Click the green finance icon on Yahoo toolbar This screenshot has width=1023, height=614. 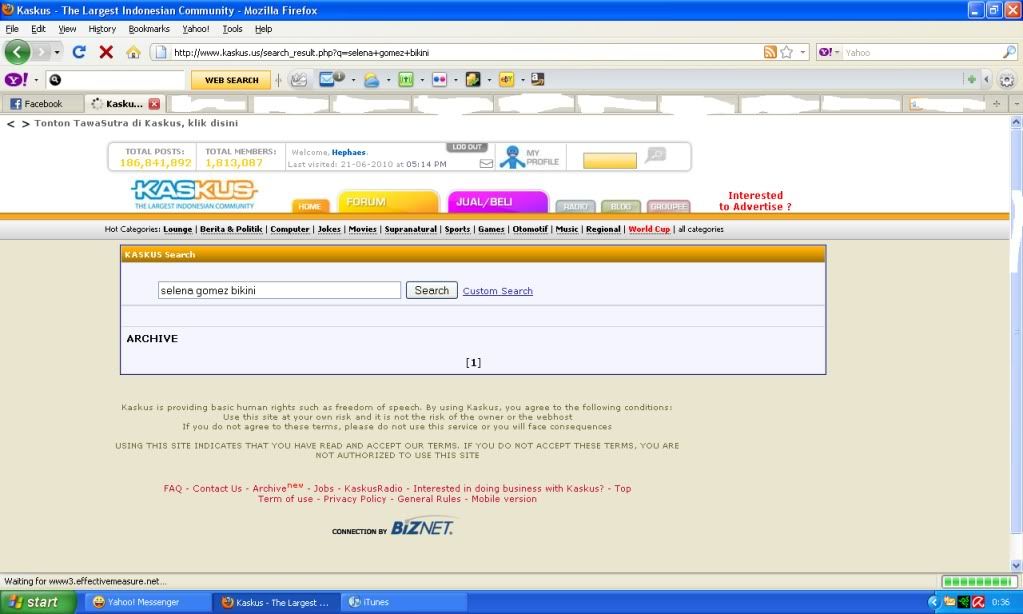[405, 80]
